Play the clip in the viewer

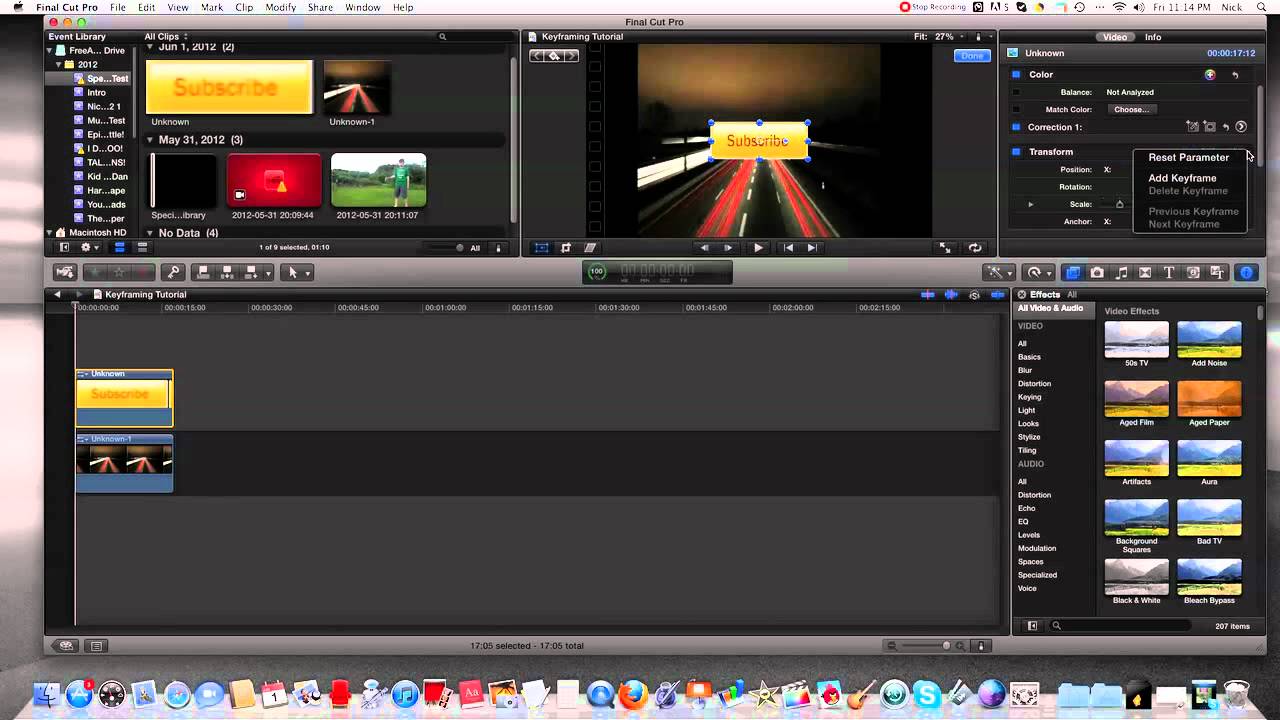point(758,248)
